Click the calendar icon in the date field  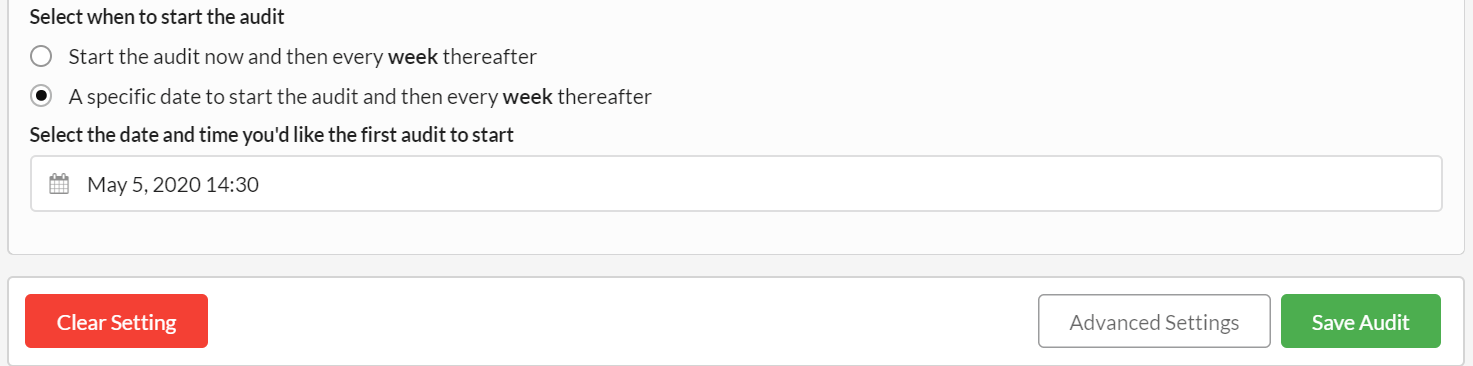59,184
